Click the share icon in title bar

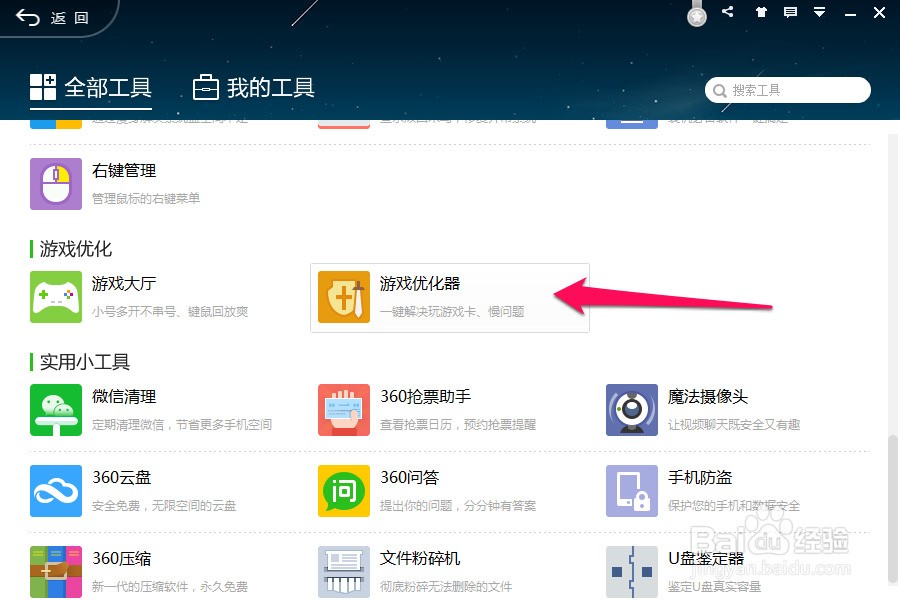click(x=728, y=11)
